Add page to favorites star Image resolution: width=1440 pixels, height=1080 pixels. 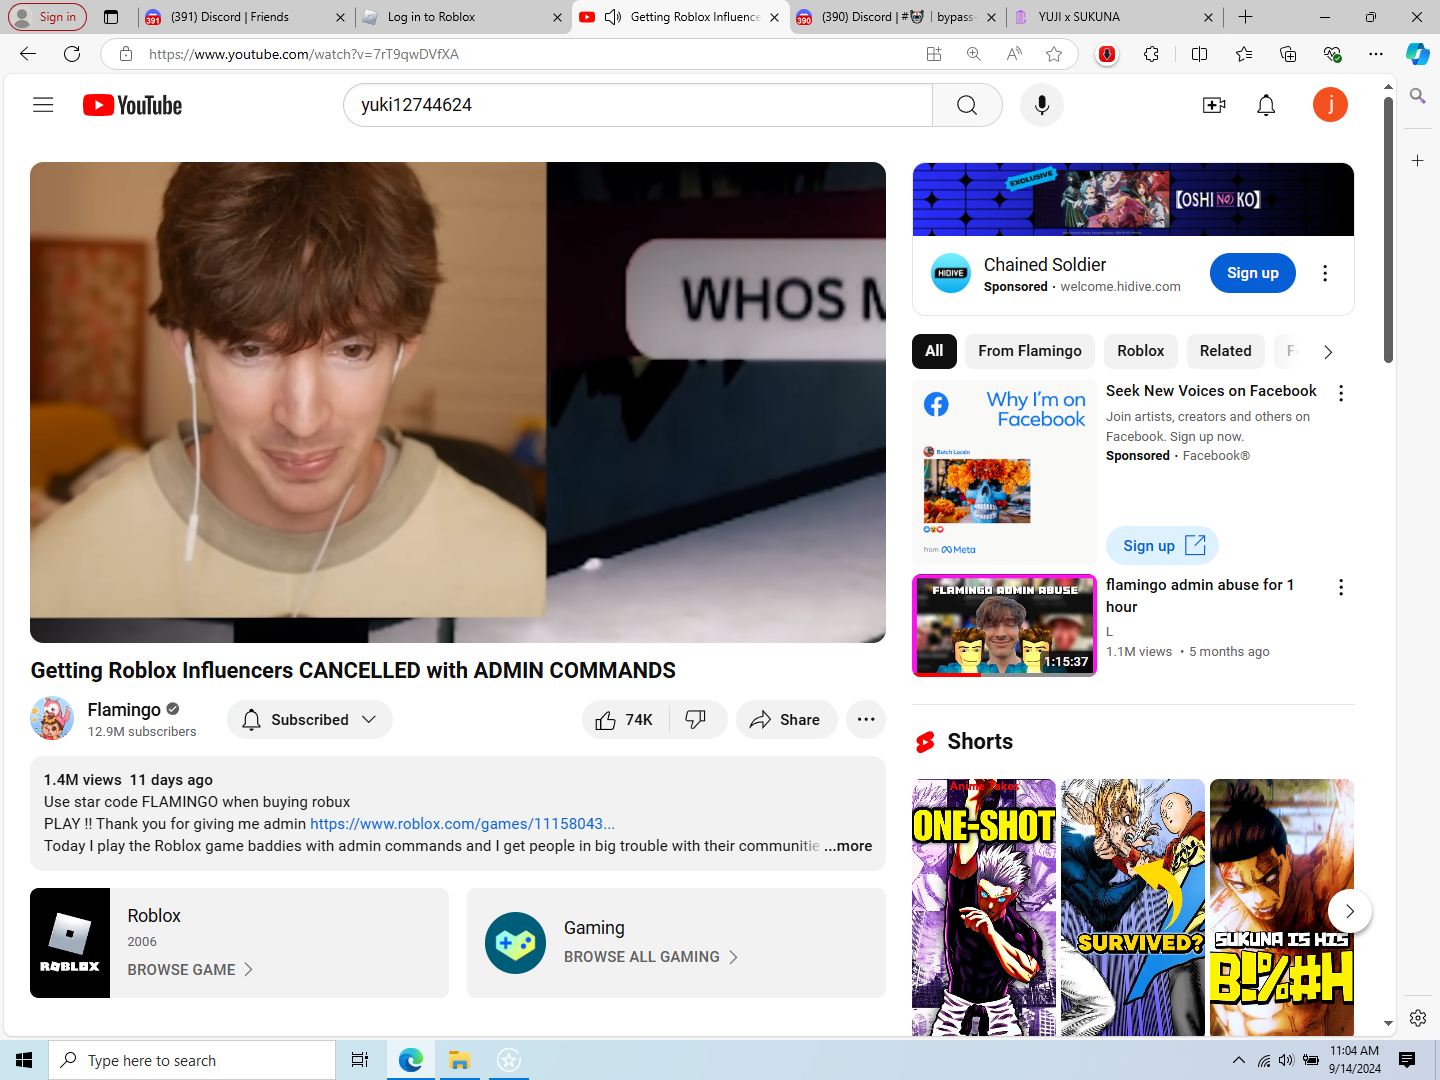pyautogui.click(x=1054, y=54)
